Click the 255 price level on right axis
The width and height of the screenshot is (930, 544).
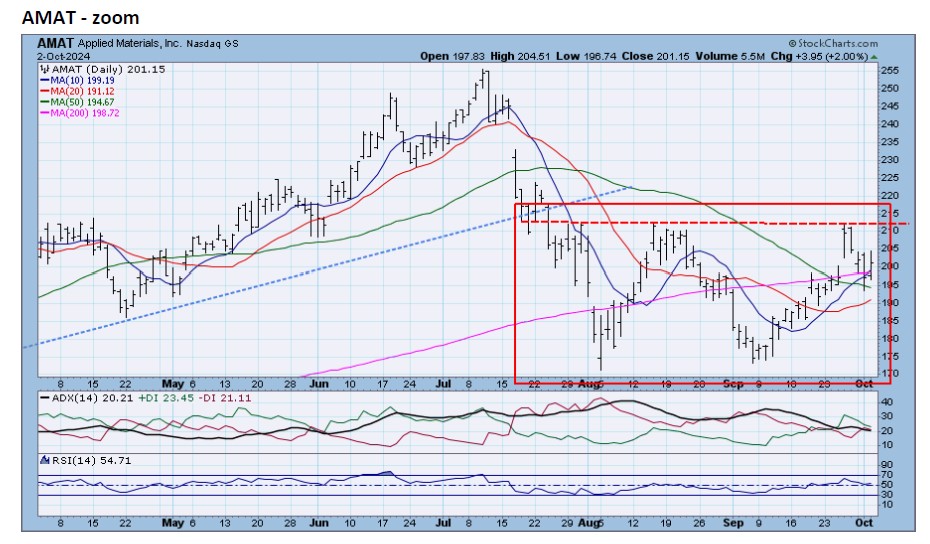(890, 70)
